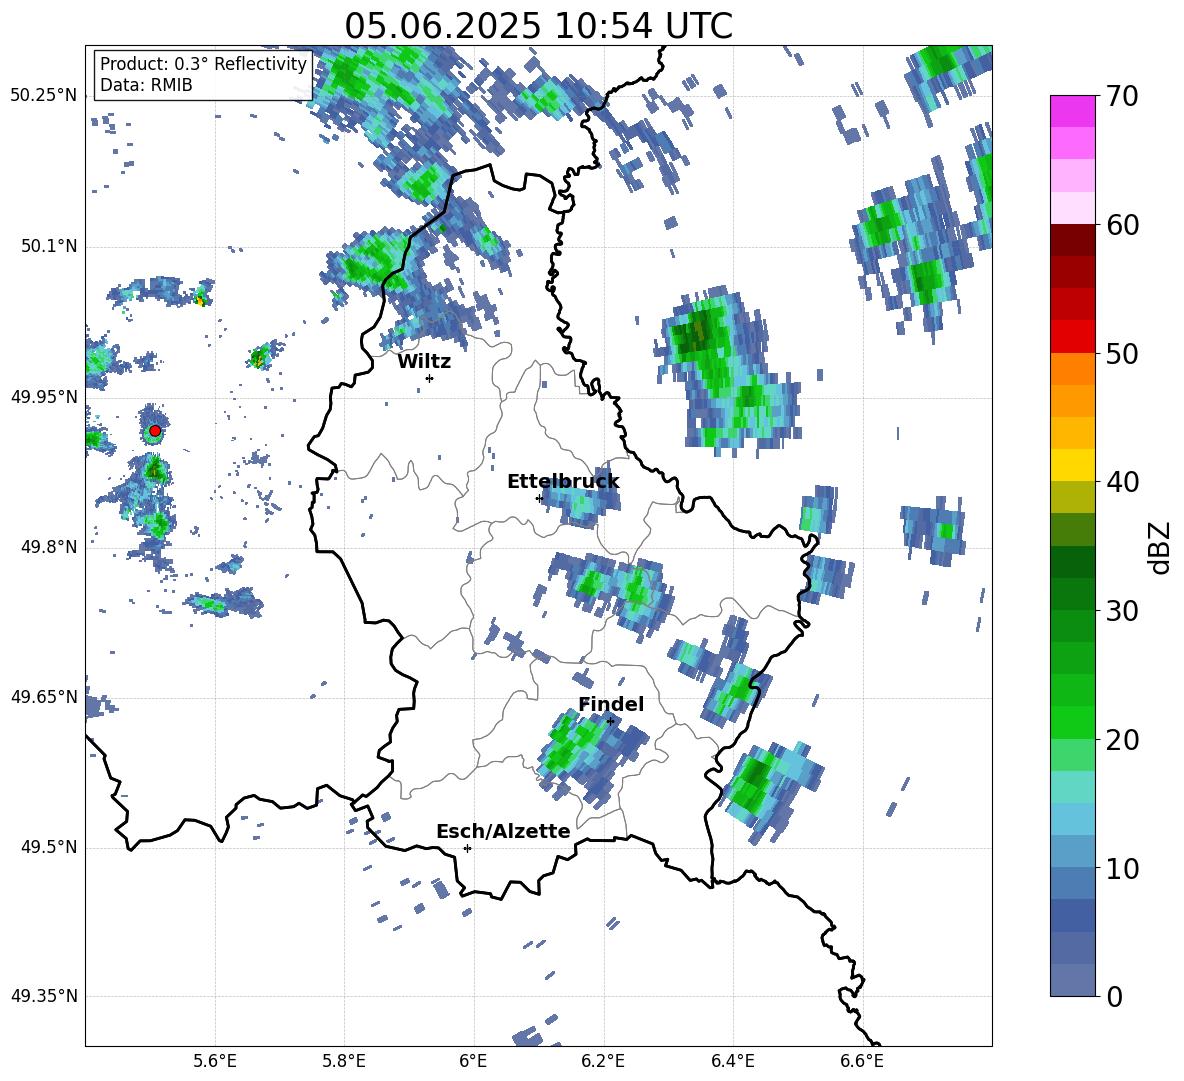
Task: Click the Wiltz station cross marker
Action: click(430, 378)
